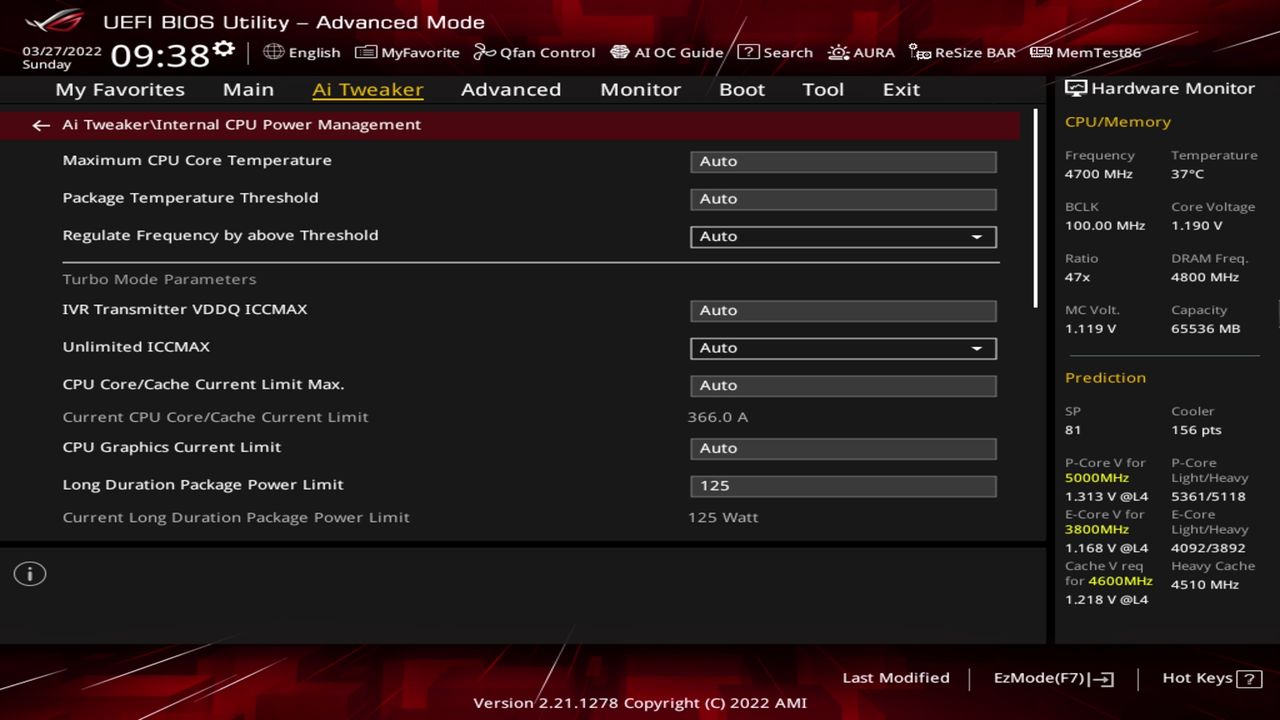Click Current CPU Core/Cache Current Limit row
The image size is (1280, 720).
[530, 417]
